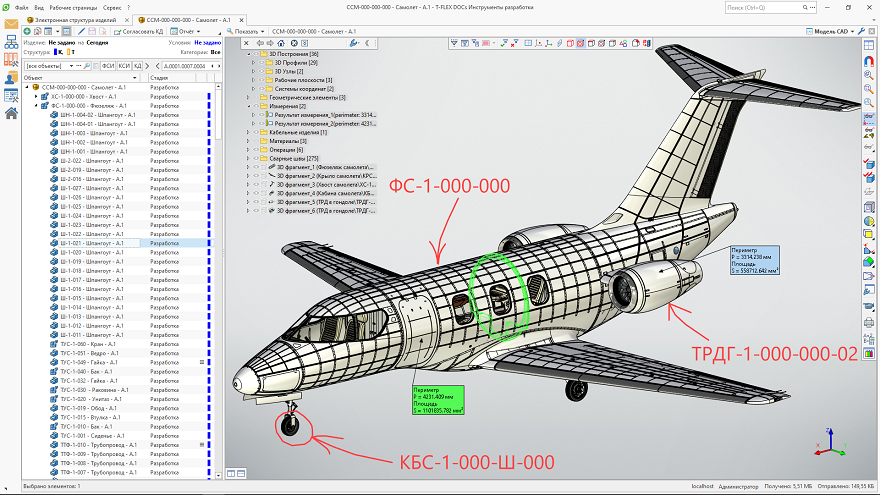
Task: Click the ФСИ filter button
Action: (x=108, y=66)
